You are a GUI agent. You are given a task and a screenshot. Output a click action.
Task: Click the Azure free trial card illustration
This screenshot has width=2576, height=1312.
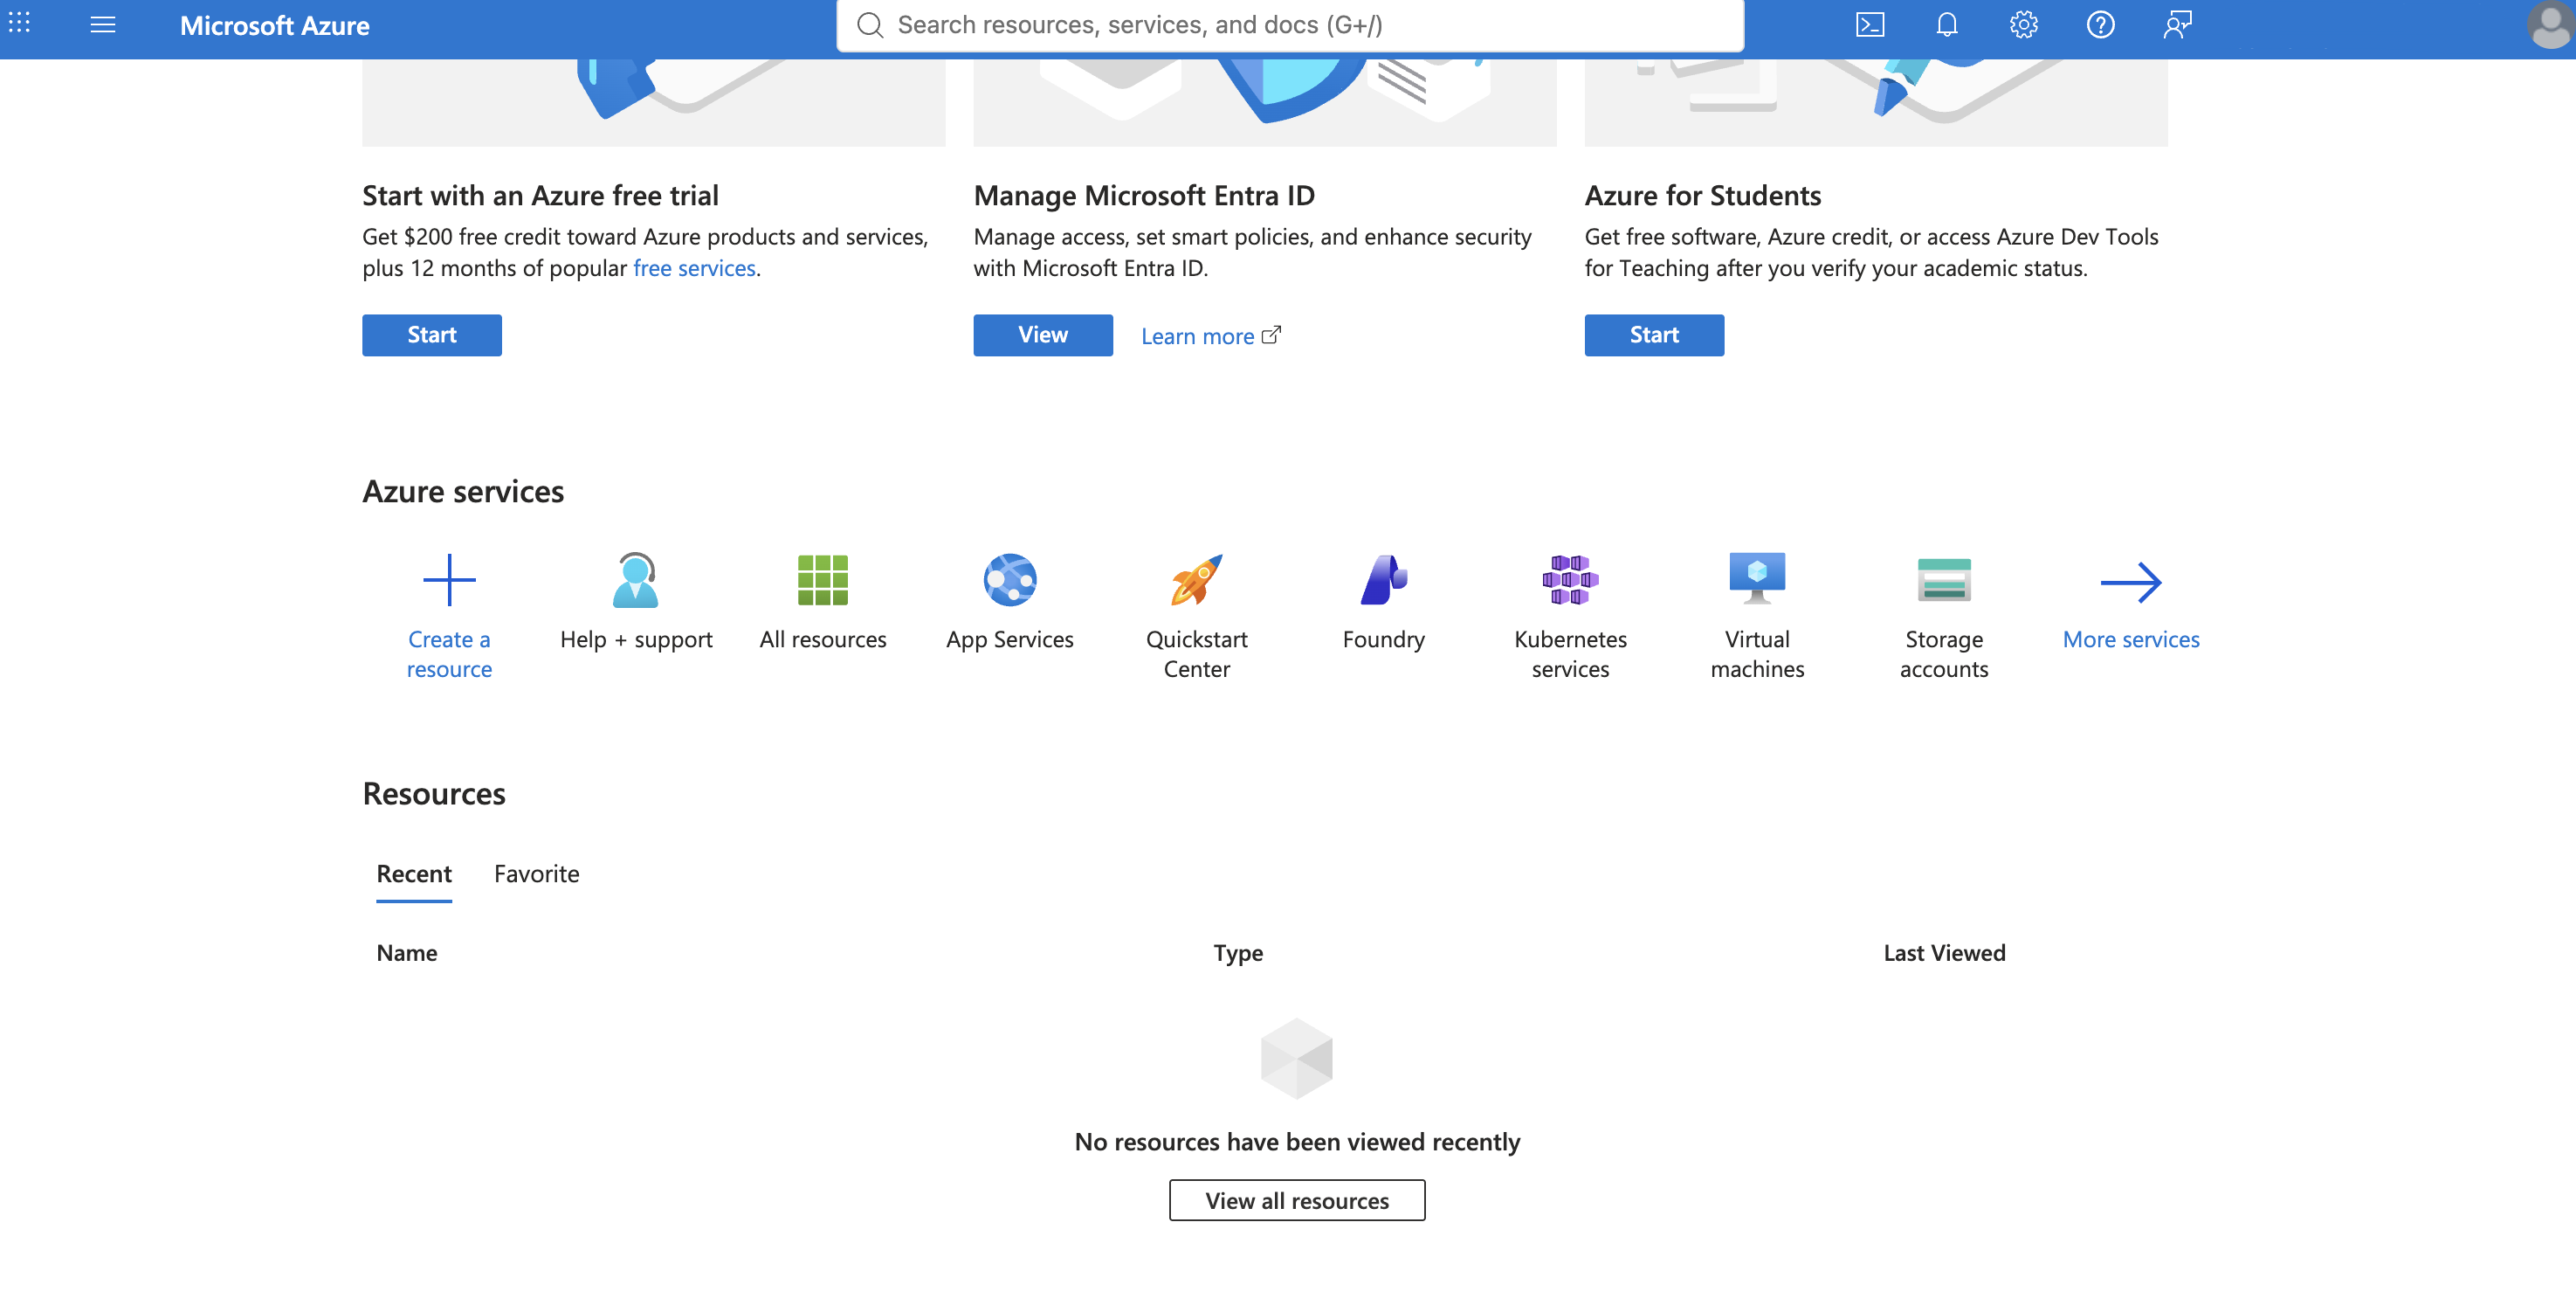pos(654,103)
